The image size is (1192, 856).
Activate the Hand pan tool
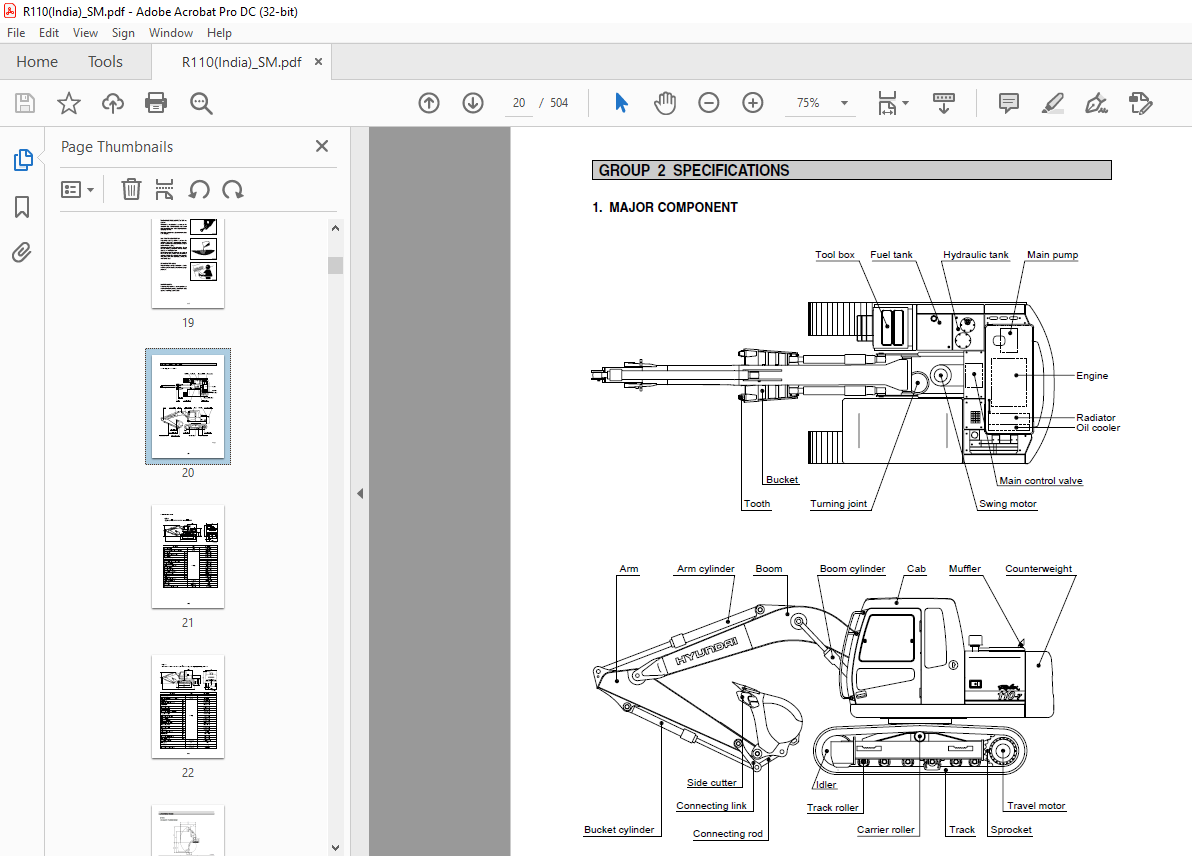664,103
